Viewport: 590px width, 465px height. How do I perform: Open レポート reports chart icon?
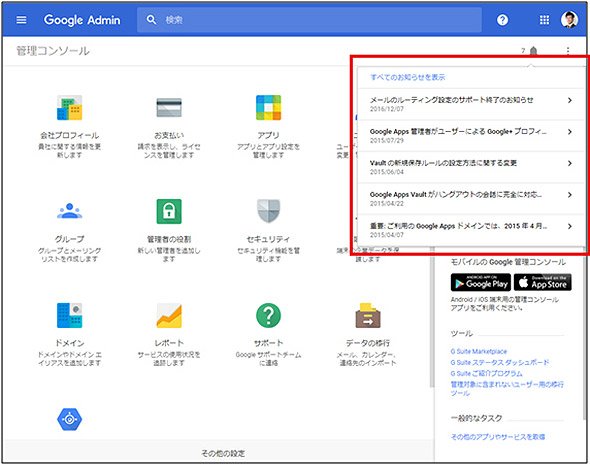(169, 315)
